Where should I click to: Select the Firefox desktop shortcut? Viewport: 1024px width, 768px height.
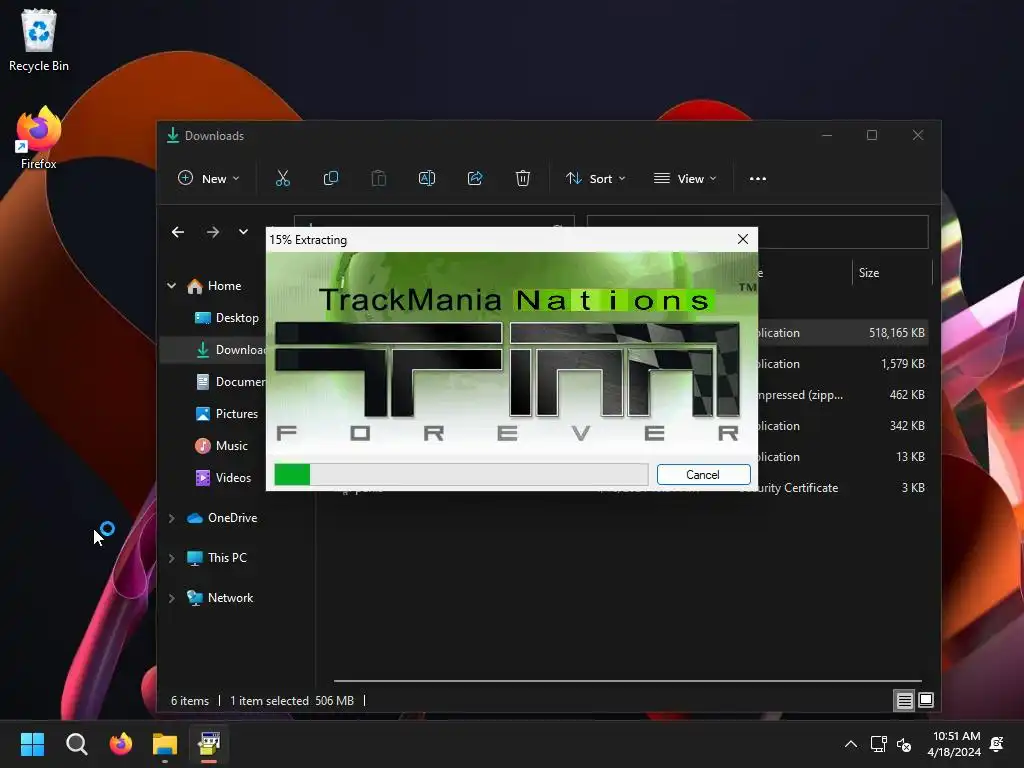[x=39, y=138]
